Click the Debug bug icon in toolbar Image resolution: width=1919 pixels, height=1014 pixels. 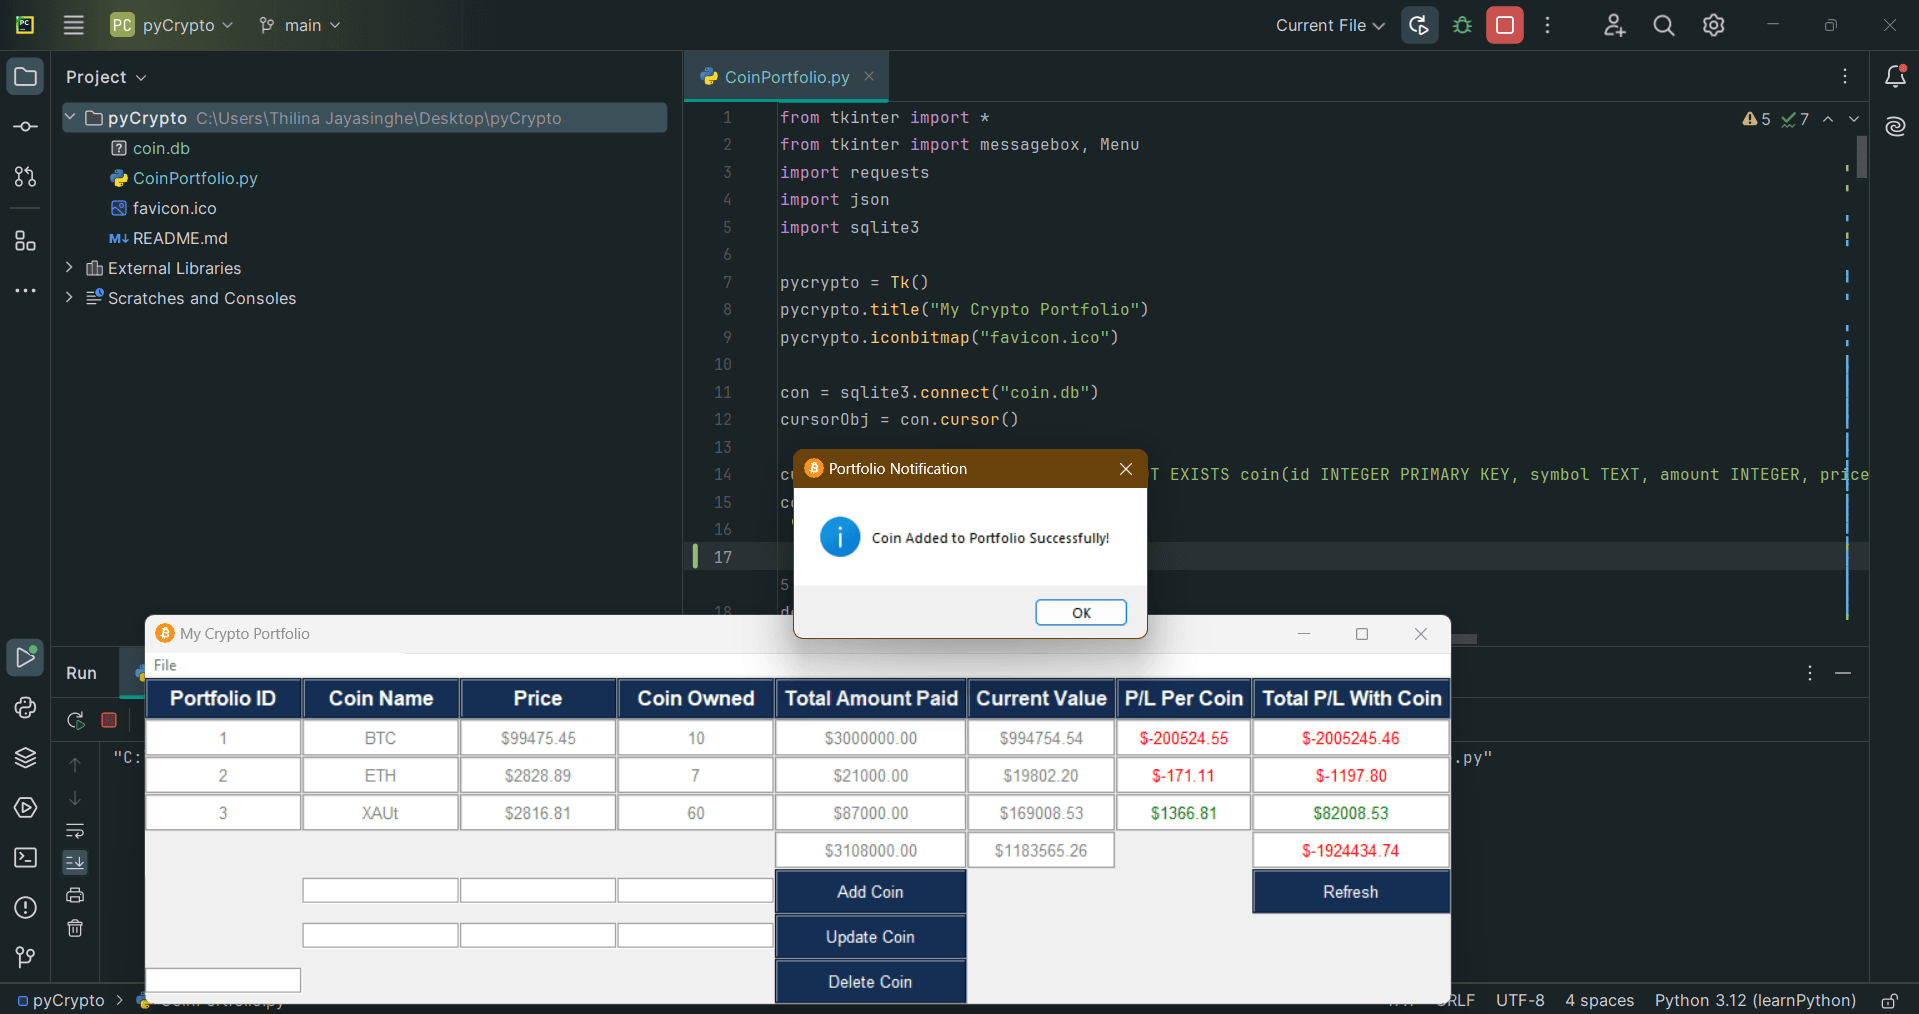coord(1462,25)
